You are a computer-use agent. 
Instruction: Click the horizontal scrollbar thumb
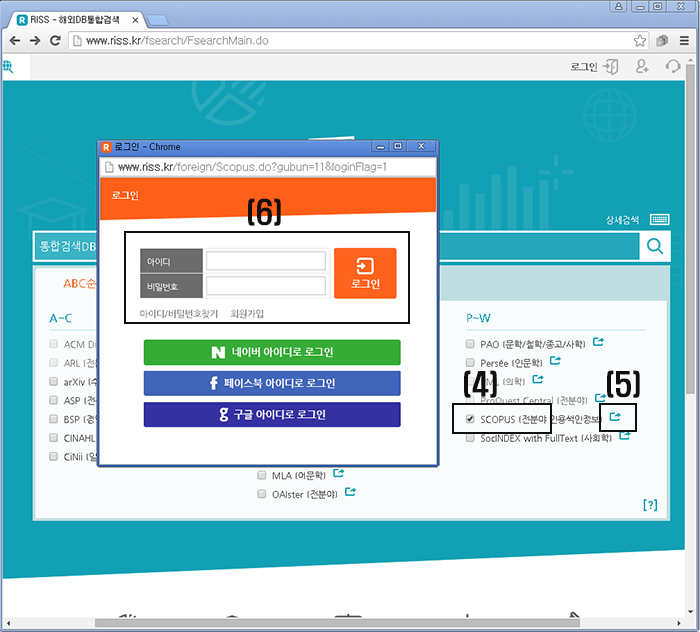click(337, 623)
